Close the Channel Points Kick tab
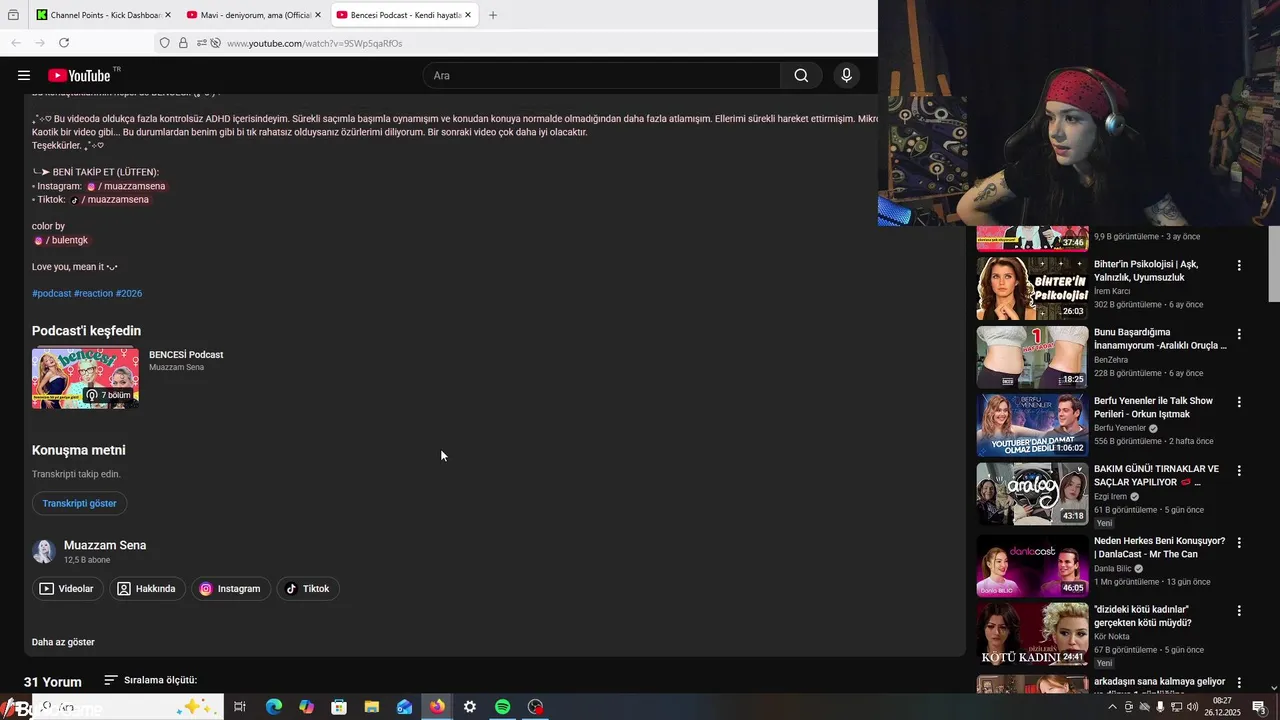Image resolution: width=1280 pixels, height=720 pixels. [168, 15]
